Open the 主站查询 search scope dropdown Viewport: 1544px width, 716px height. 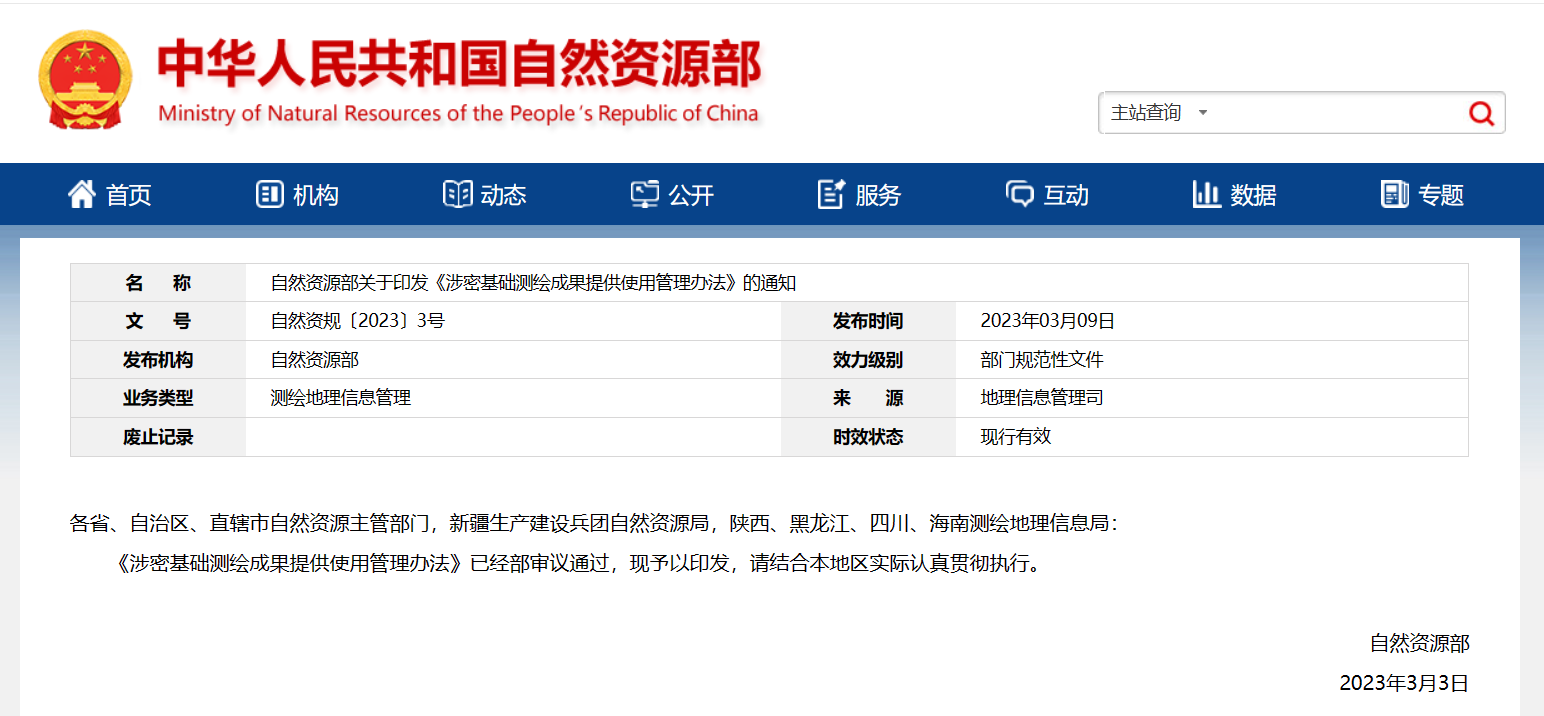point(1160,113)
